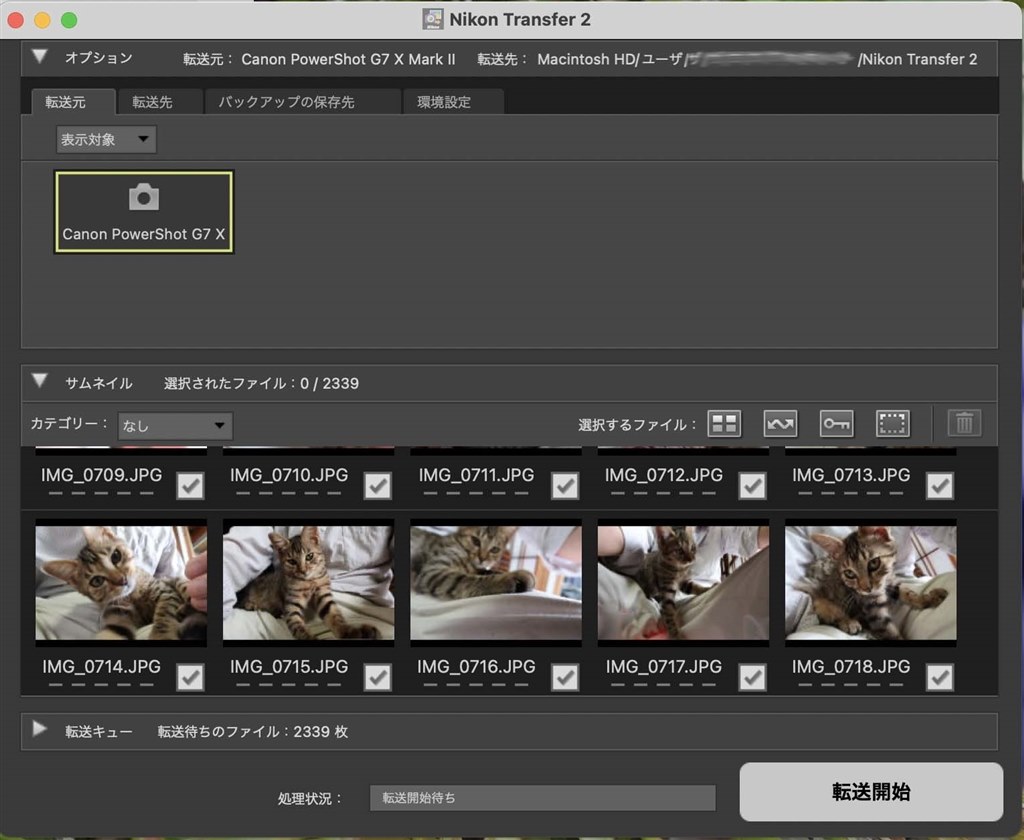Collapse the オプション section triangle
1024x840 pixels.
[39, 57]
